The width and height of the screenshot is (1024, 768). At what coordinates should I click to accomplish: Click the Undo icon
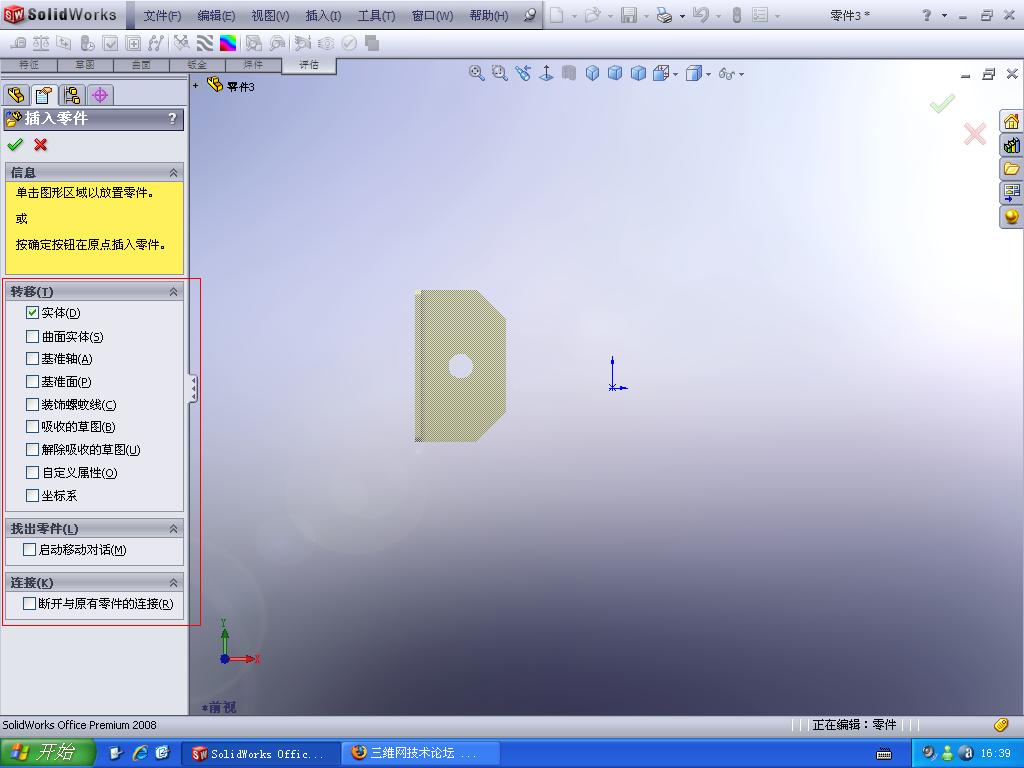click(701, 15)
